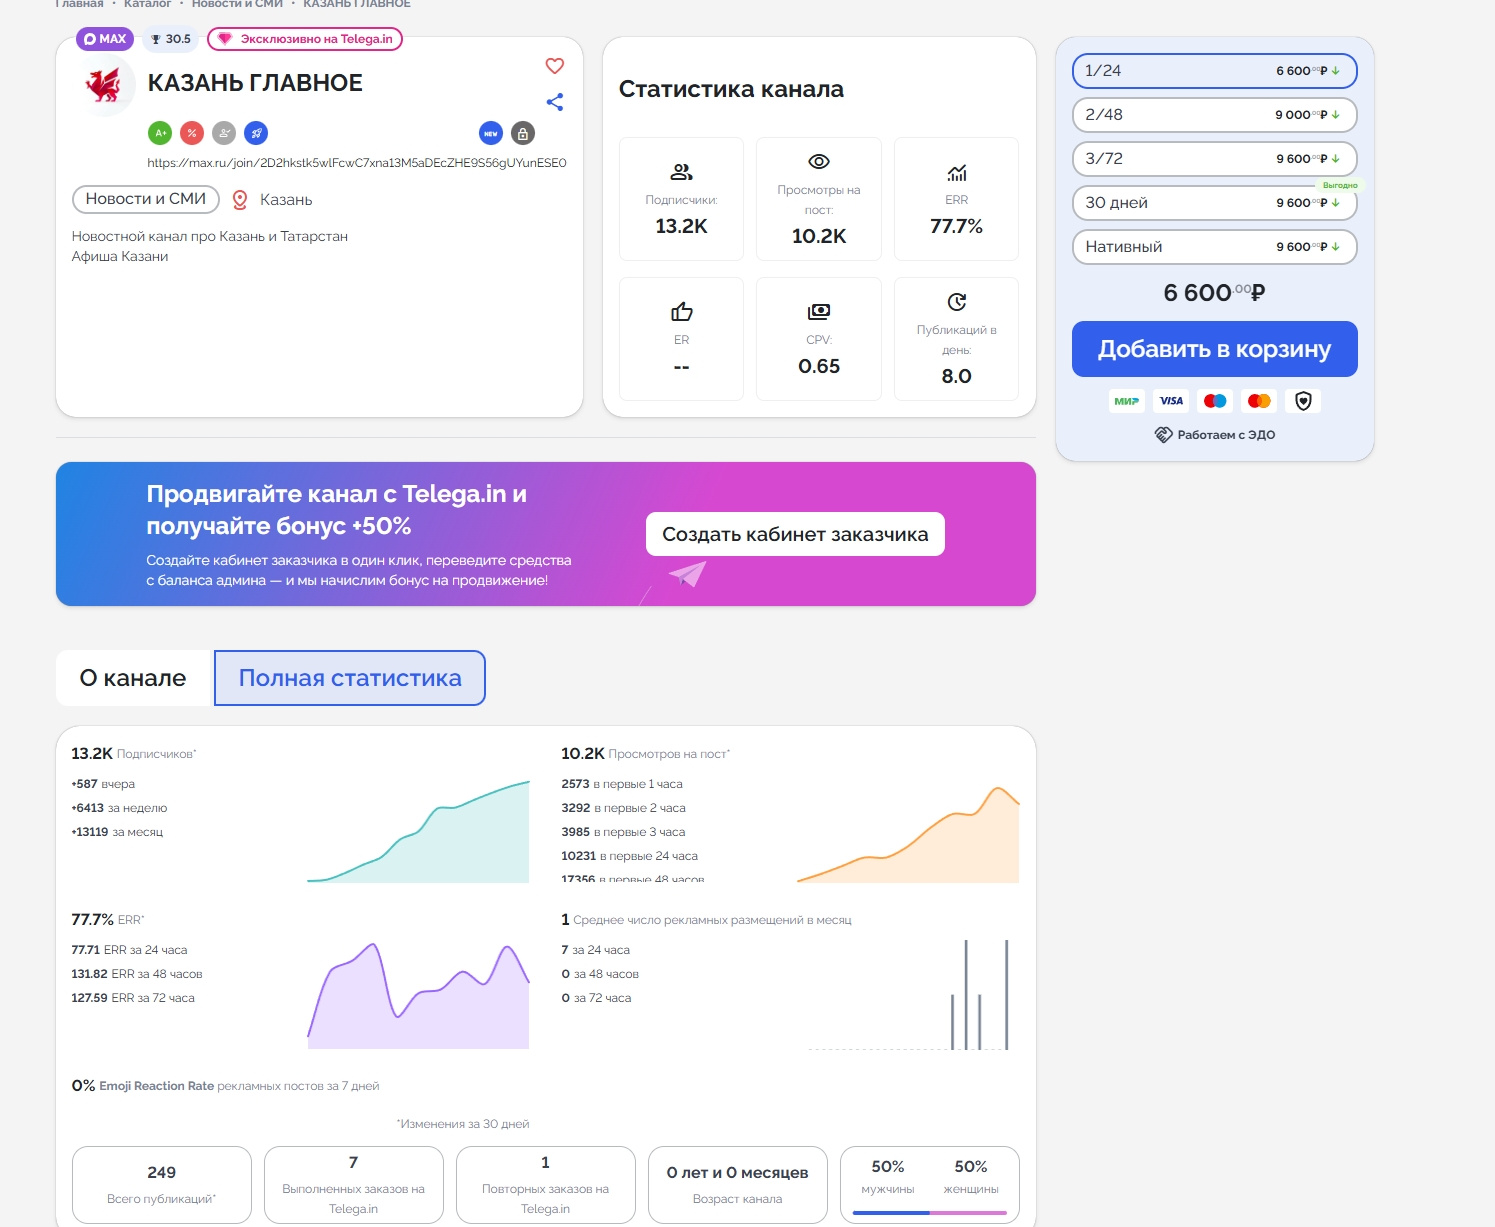Viewport: 1495px width, 1227px height.
Task: Open the Полная статистика tab
Action: point(350,678)
